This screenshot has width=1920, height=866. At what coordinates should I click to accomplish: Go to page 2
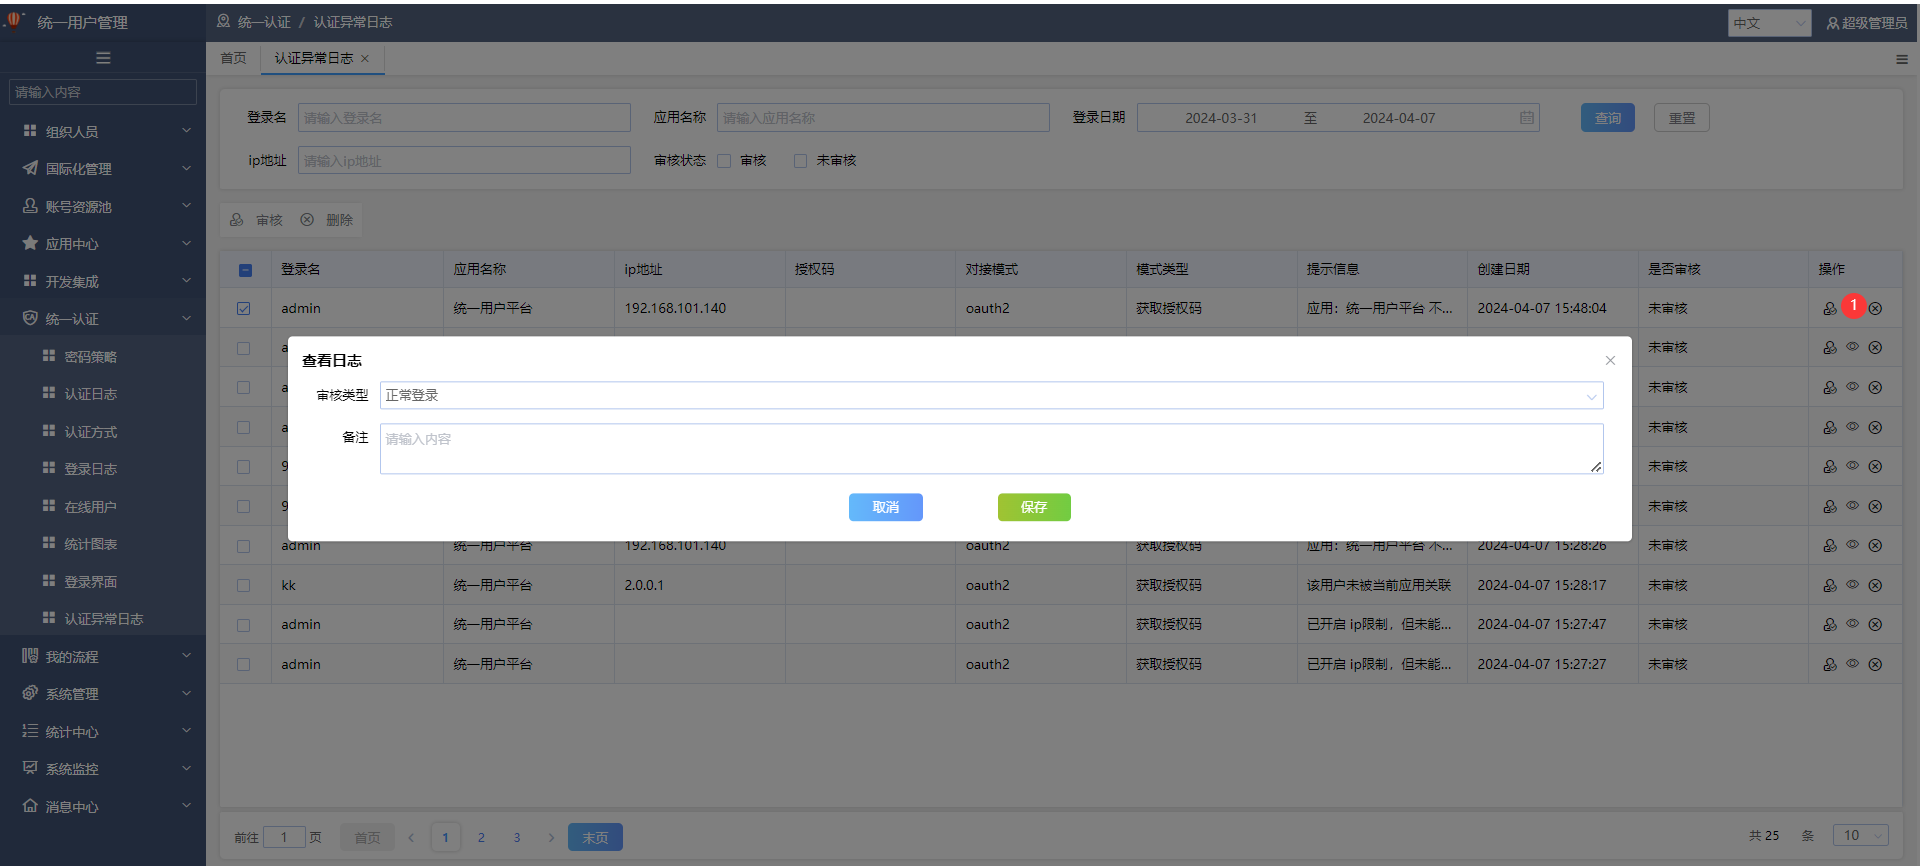pyautogui.click(x=481, y=837)
